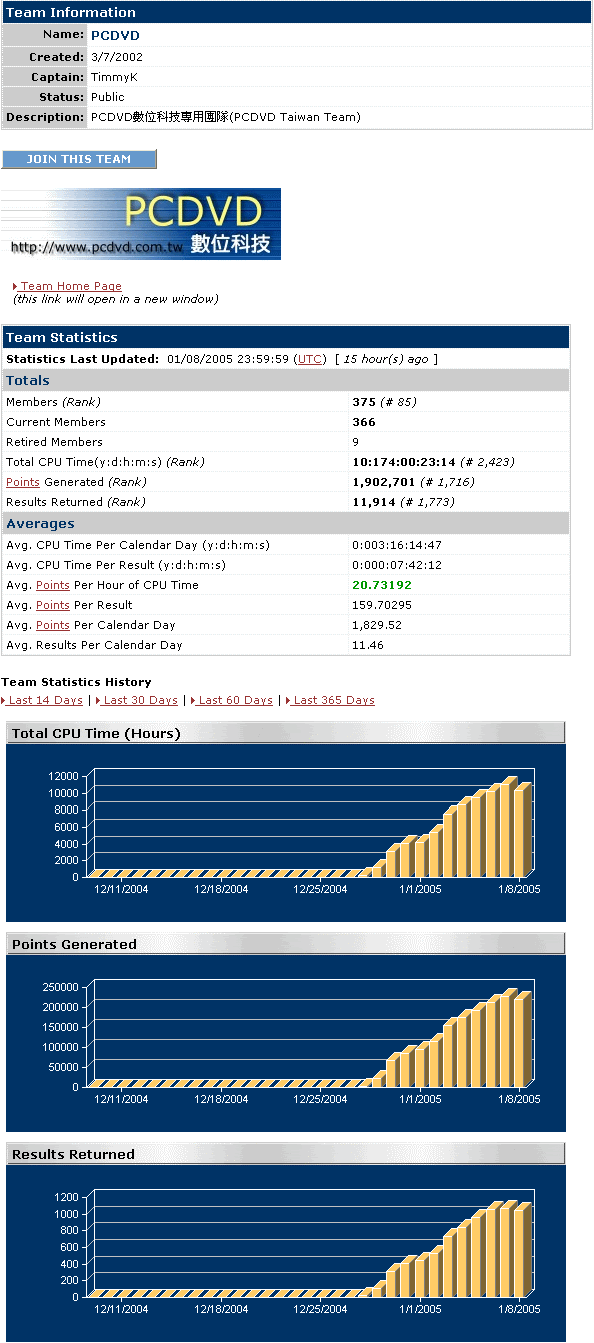The height and width of the screenshot is (1343, 594).
Task: Click the Team Statistics History heading
Action: point(77,682)
